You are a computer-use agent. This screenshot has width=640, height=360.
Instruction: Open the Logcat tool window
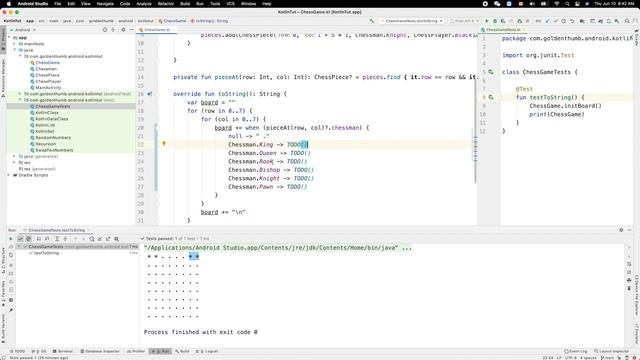207,351
